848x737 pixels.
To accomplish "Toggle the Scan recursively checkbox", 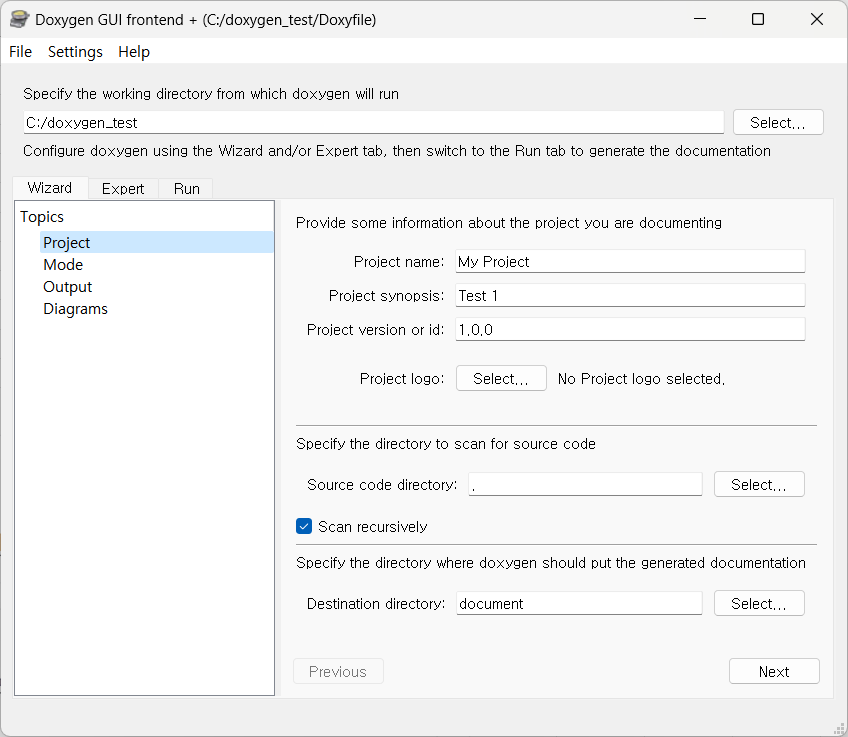I will tap(304, 526).
